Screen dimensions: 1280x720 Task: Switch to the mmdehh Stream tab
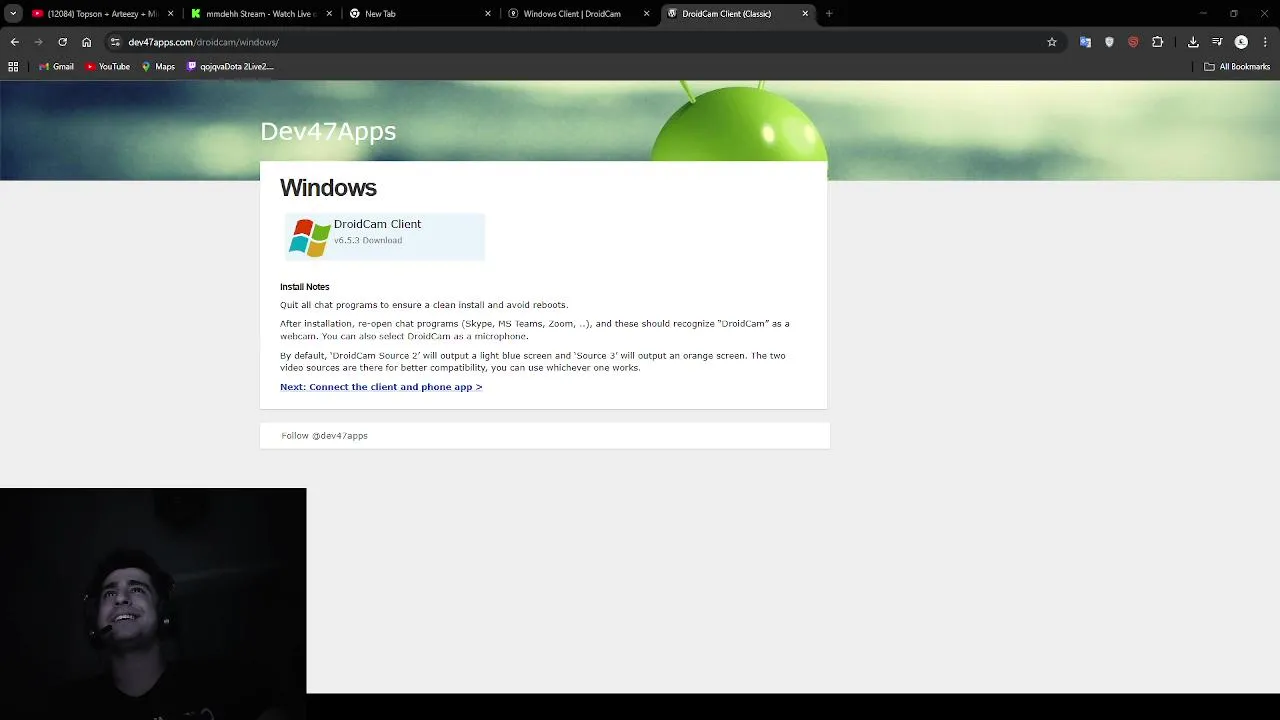click(260, 14)
